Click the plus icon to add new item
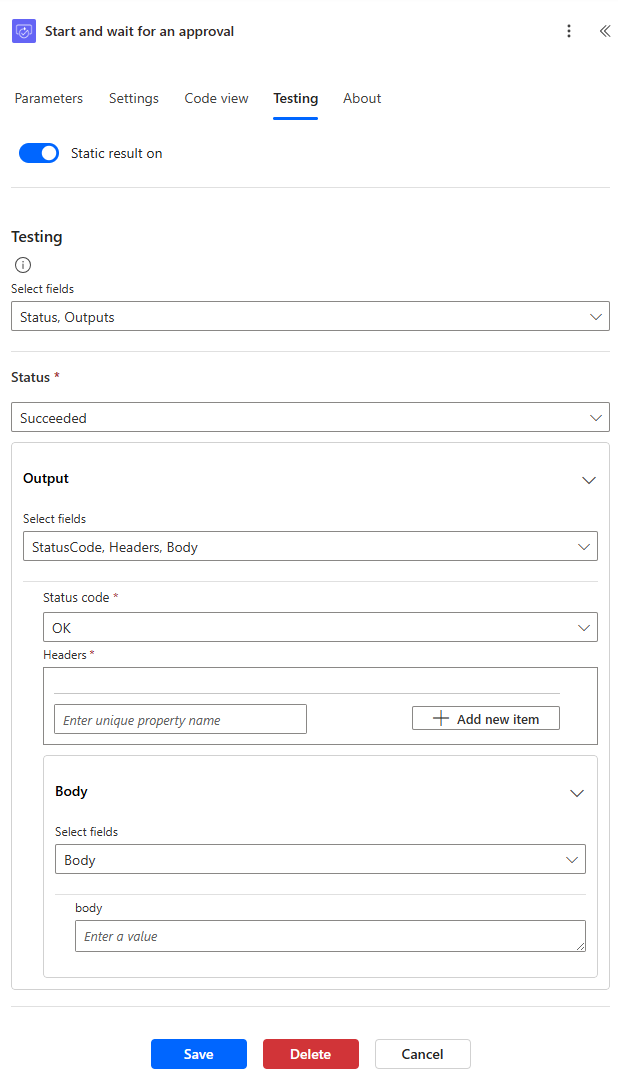The height and width of the screenshot is (1086, 618). pyautogui.click(x=438, y=718)
